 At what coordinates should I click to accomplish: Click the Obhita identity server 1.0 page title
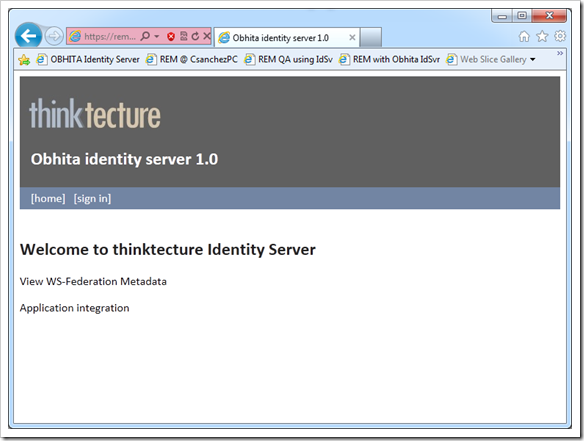click(x=124, y=159)
